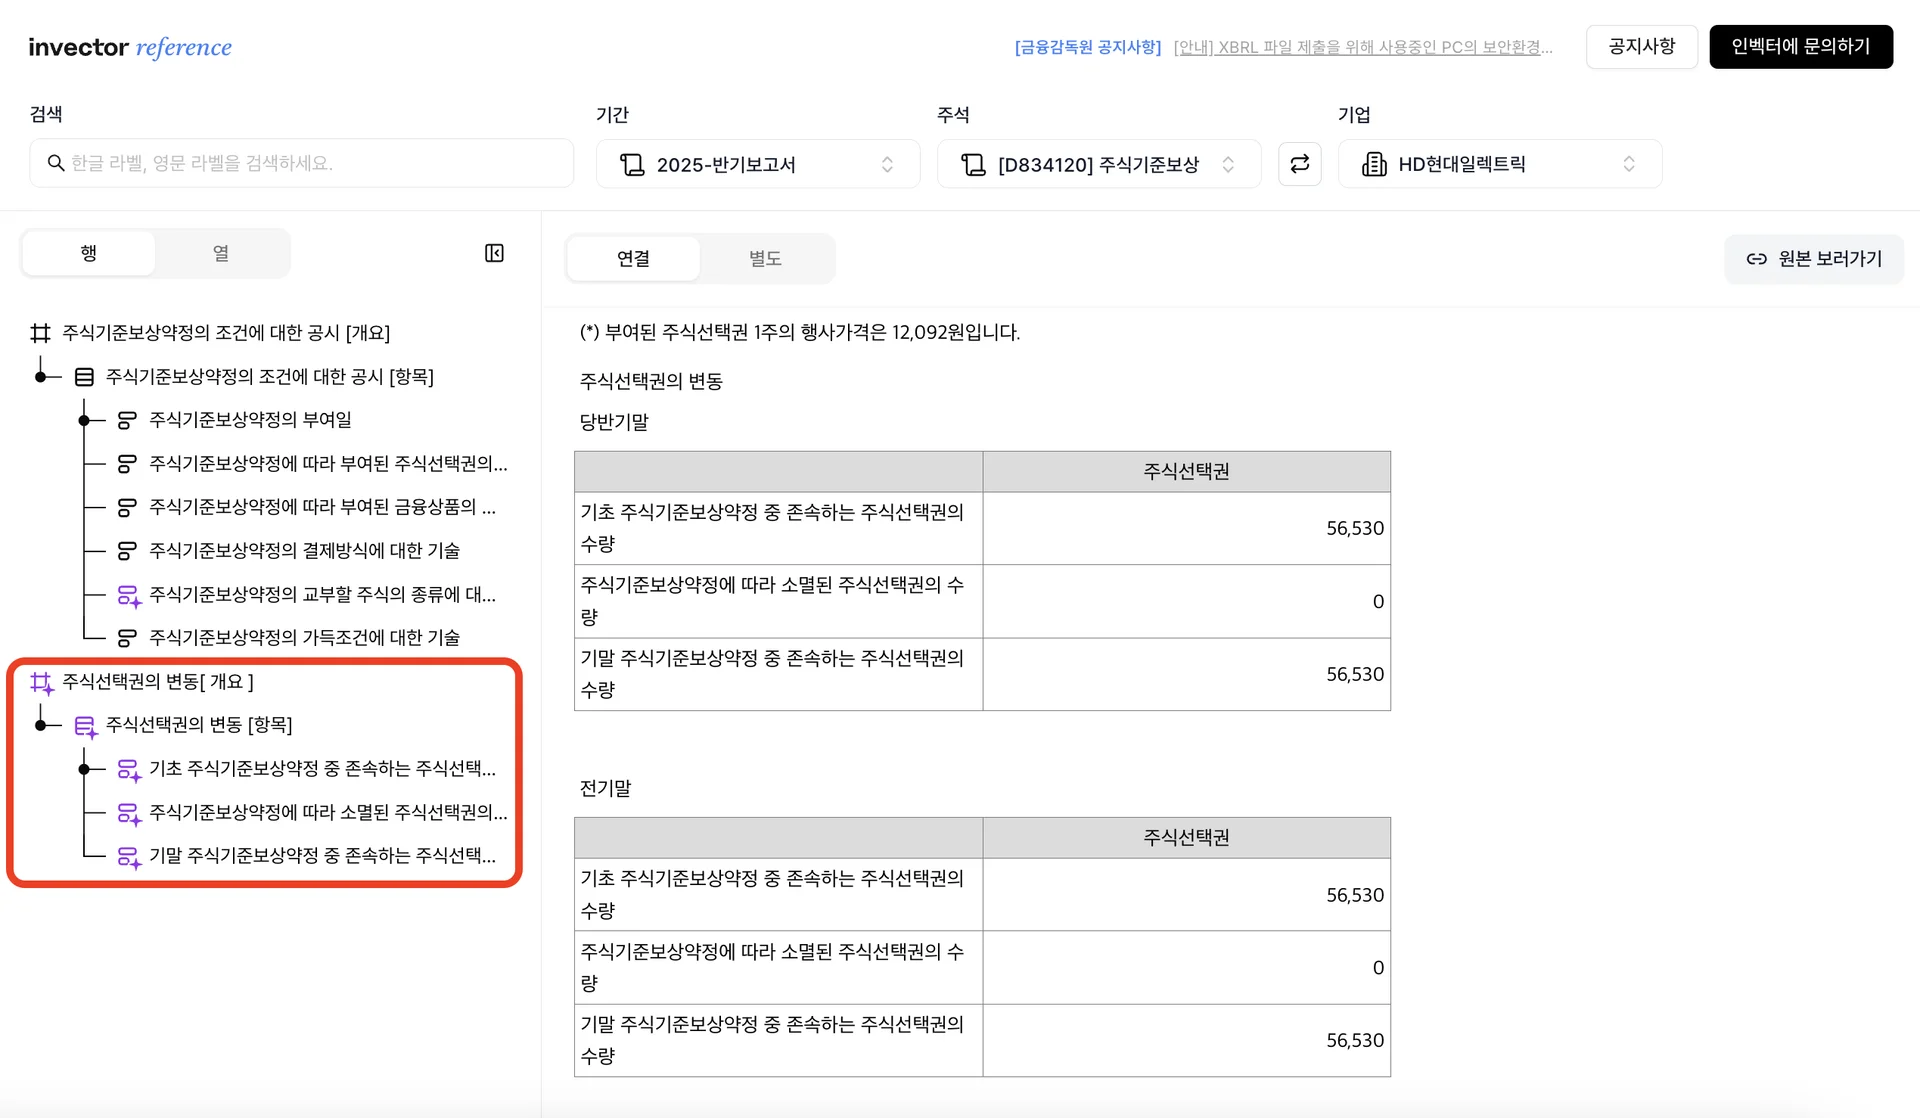Click the icon beside 주식기준보상약정의 부여일
Viewport: 1920px width, 1118px height.
[x=127, y=420]
